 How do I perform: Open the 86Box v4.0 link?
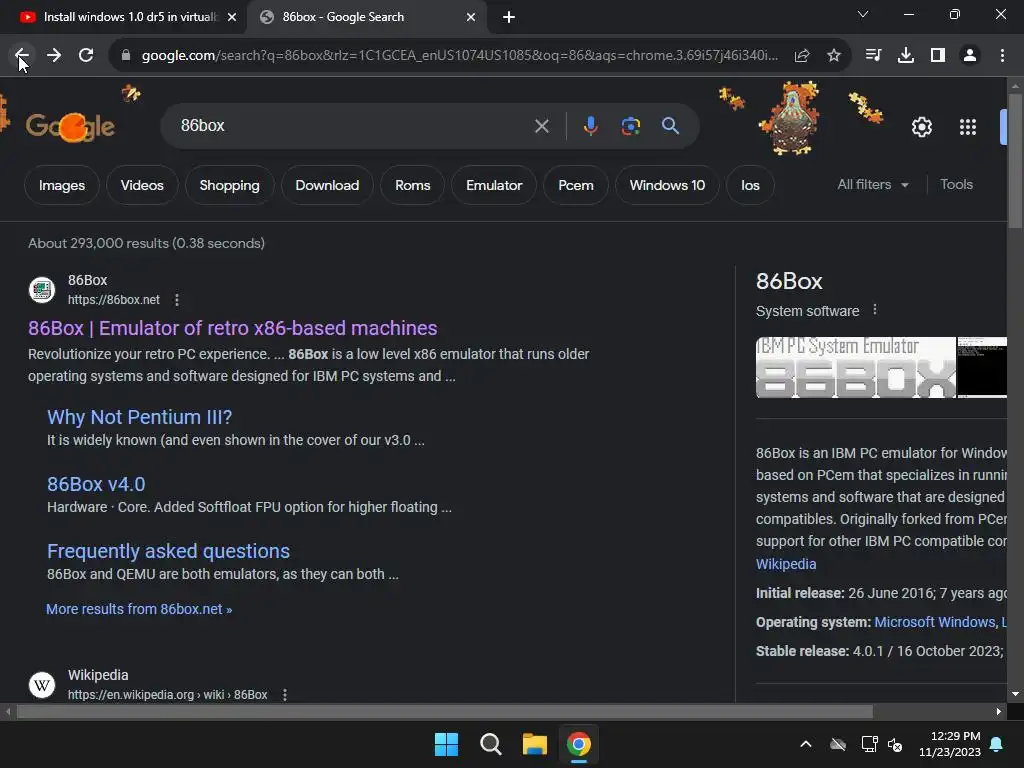point(96,484)
